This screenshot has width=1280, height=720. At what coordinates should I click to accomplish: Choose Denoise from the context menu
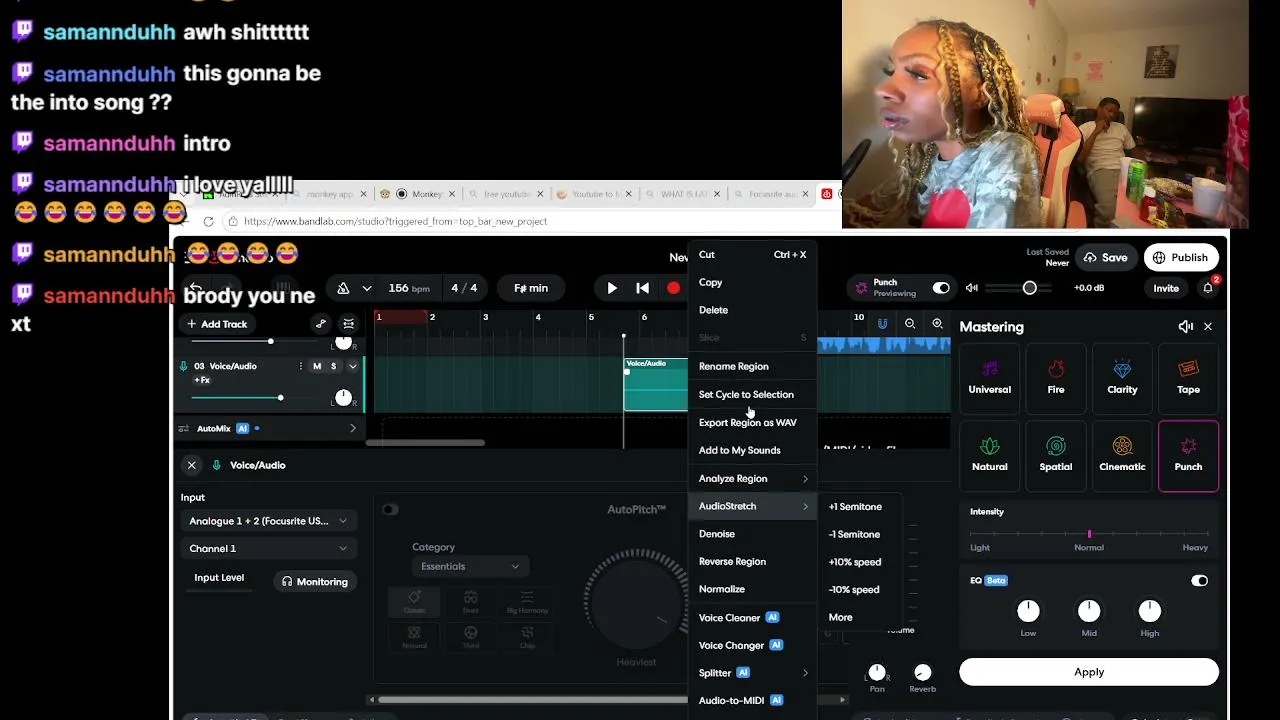click(x=753, y=534)
